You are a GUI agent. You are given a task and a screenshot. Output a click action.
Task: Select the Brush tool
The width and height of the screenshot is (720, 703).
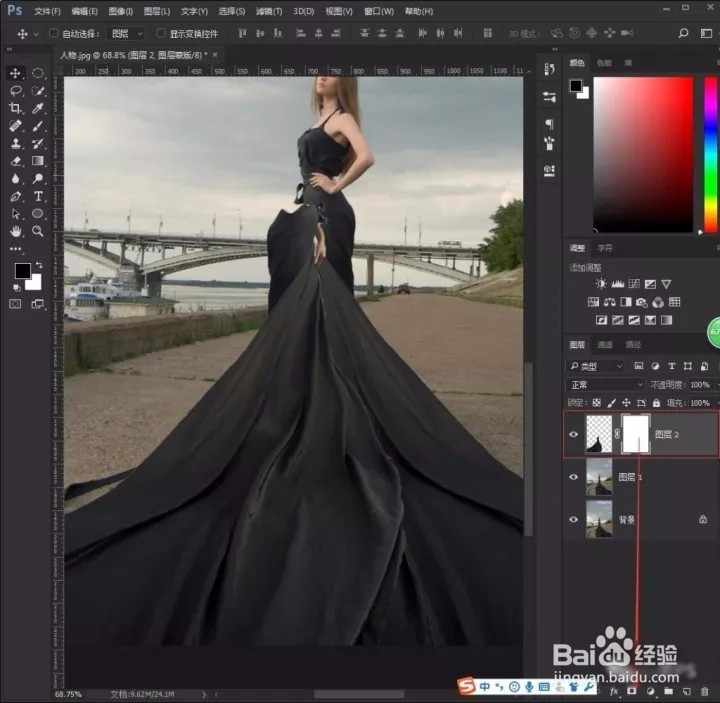click(x=38, y=125)
